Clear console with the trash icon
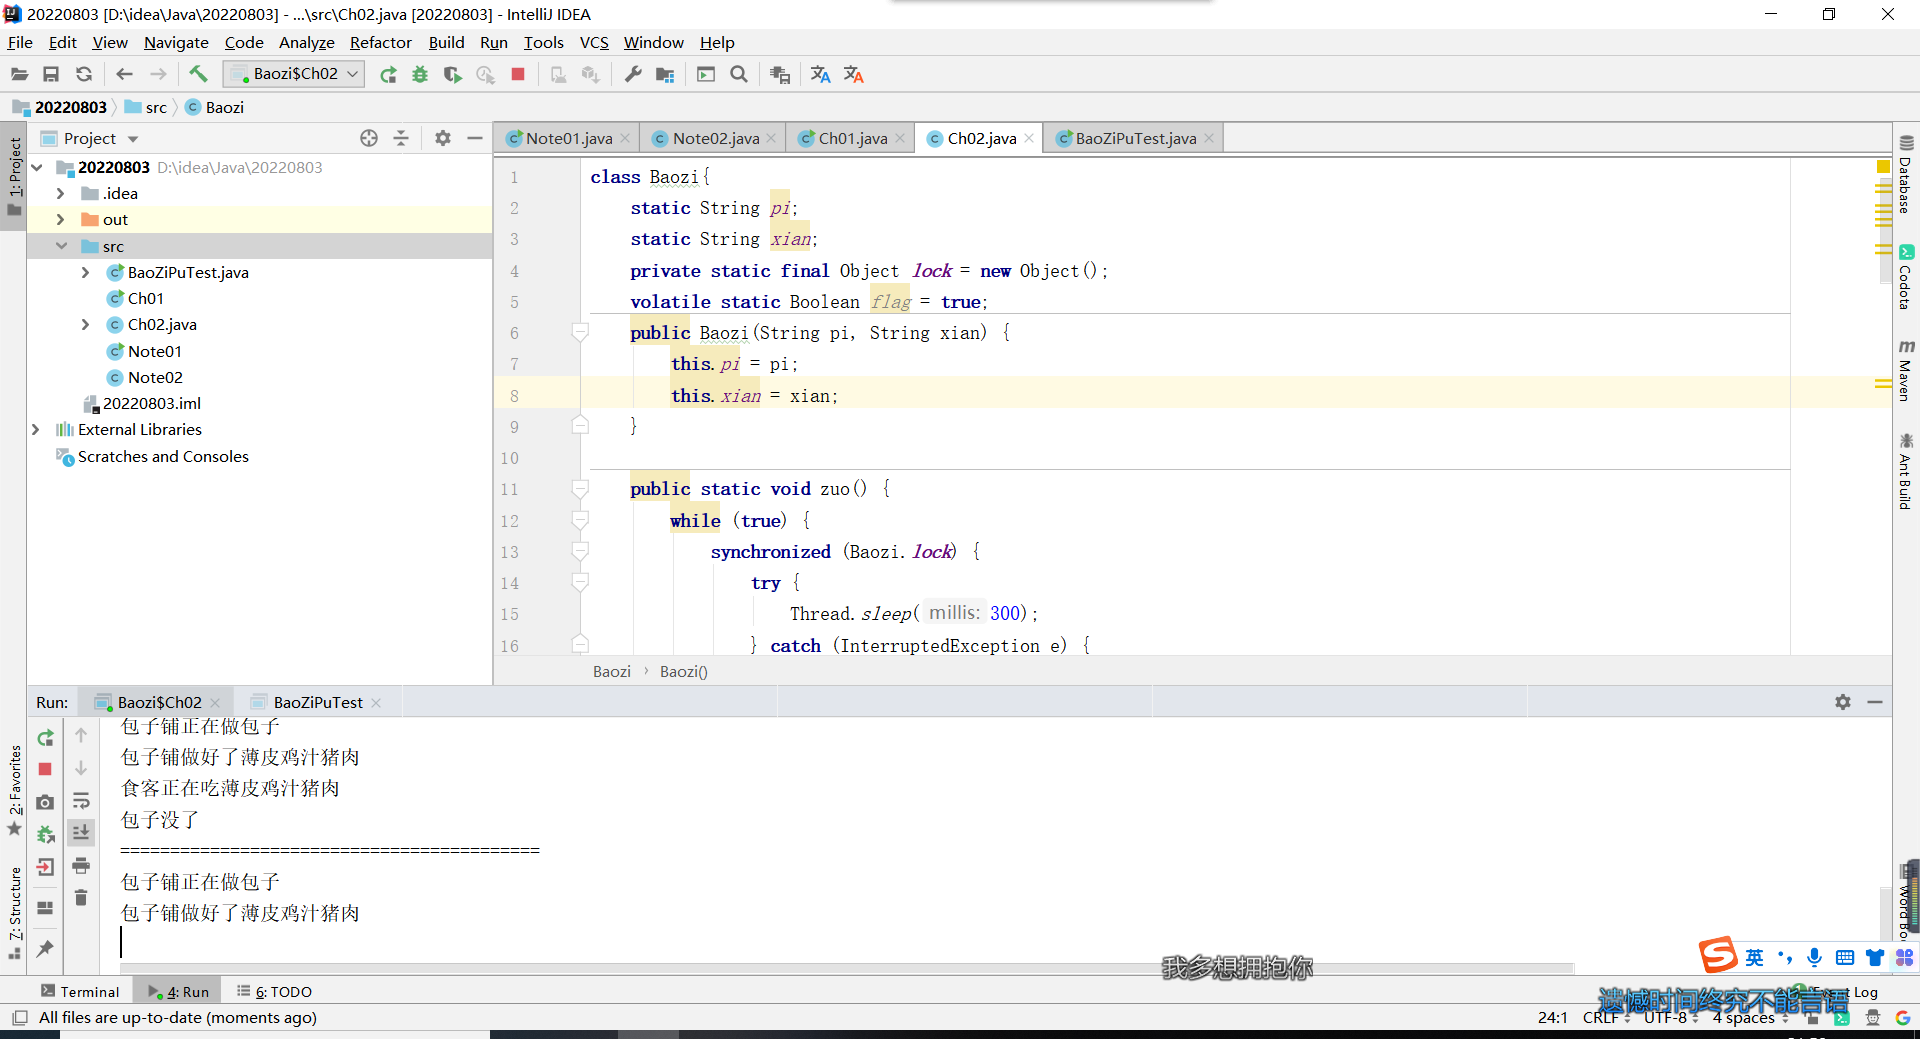This screenshot has height=1039, width=1920. (81, 897)
